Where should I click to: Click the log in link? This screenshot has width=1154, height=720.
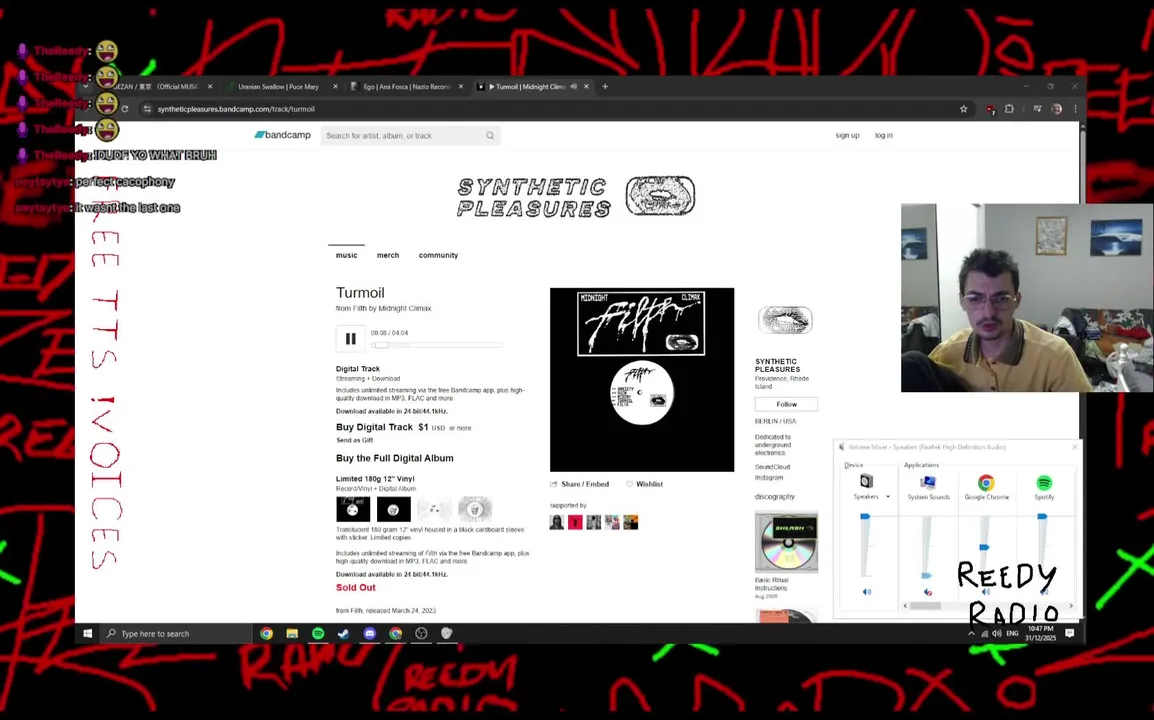click(x=883, y=135)
